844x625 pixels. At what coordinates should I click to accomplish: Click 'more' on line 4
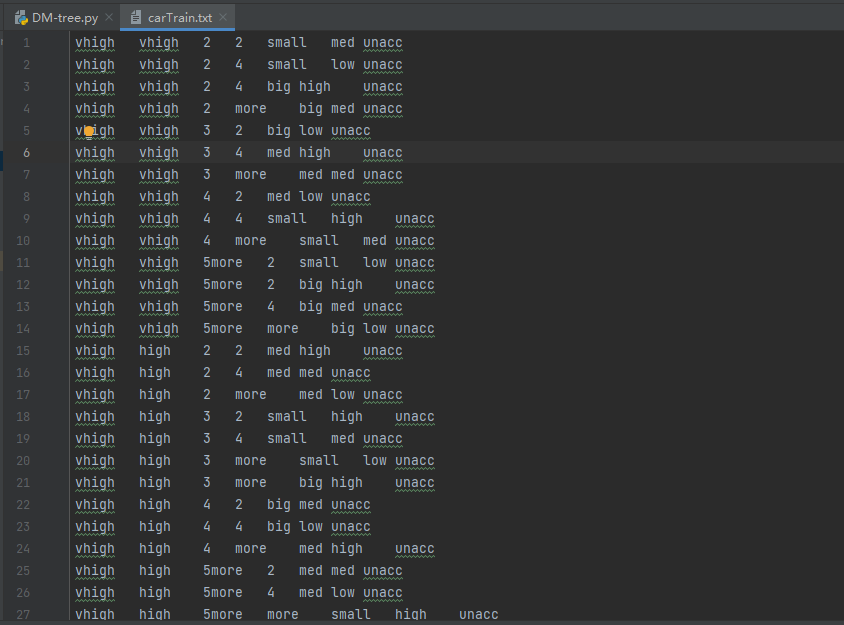(x=251, y=109)
